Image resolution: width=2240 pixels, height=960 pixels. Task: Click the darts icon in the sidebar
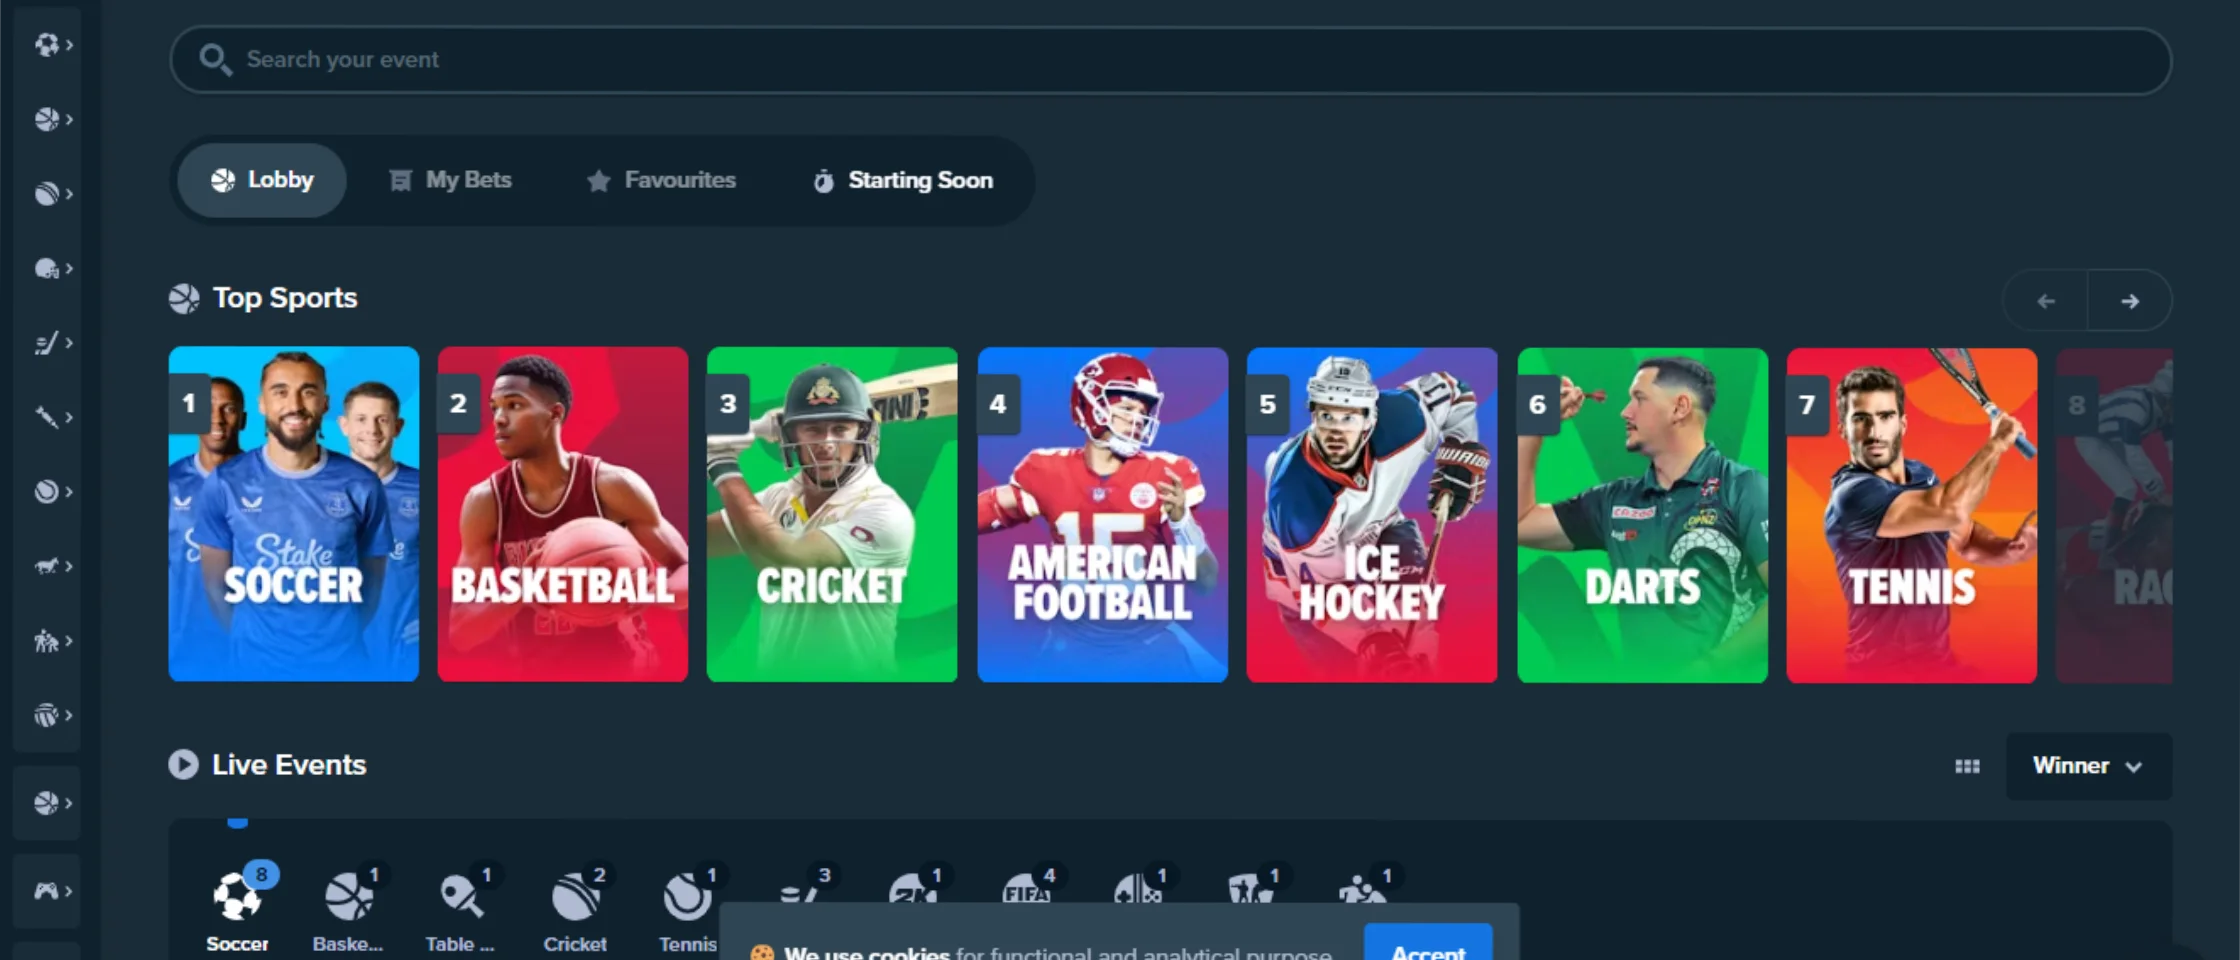tap(48, 417)
